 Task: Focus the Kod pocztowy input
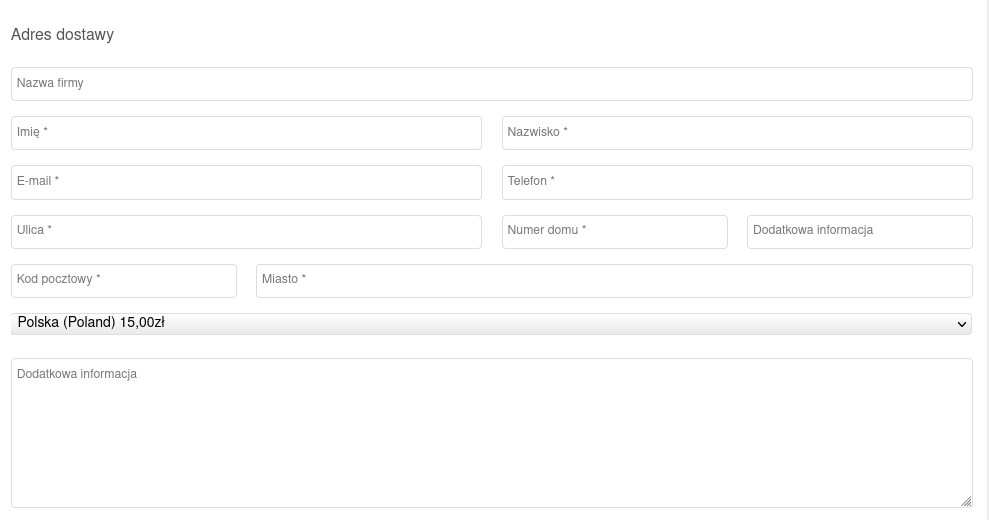coord(124,280)
